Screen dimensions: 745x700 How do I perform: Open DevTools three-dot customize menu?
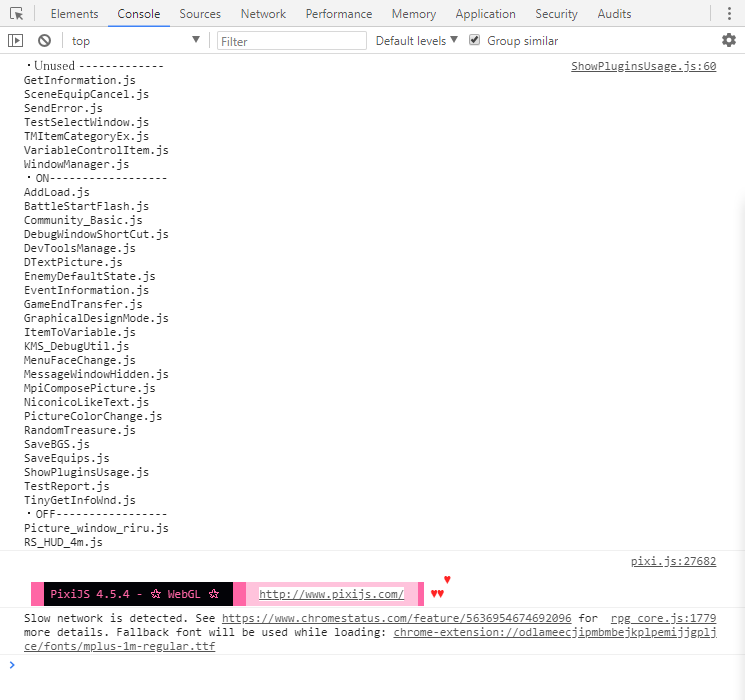click(729, 13)
